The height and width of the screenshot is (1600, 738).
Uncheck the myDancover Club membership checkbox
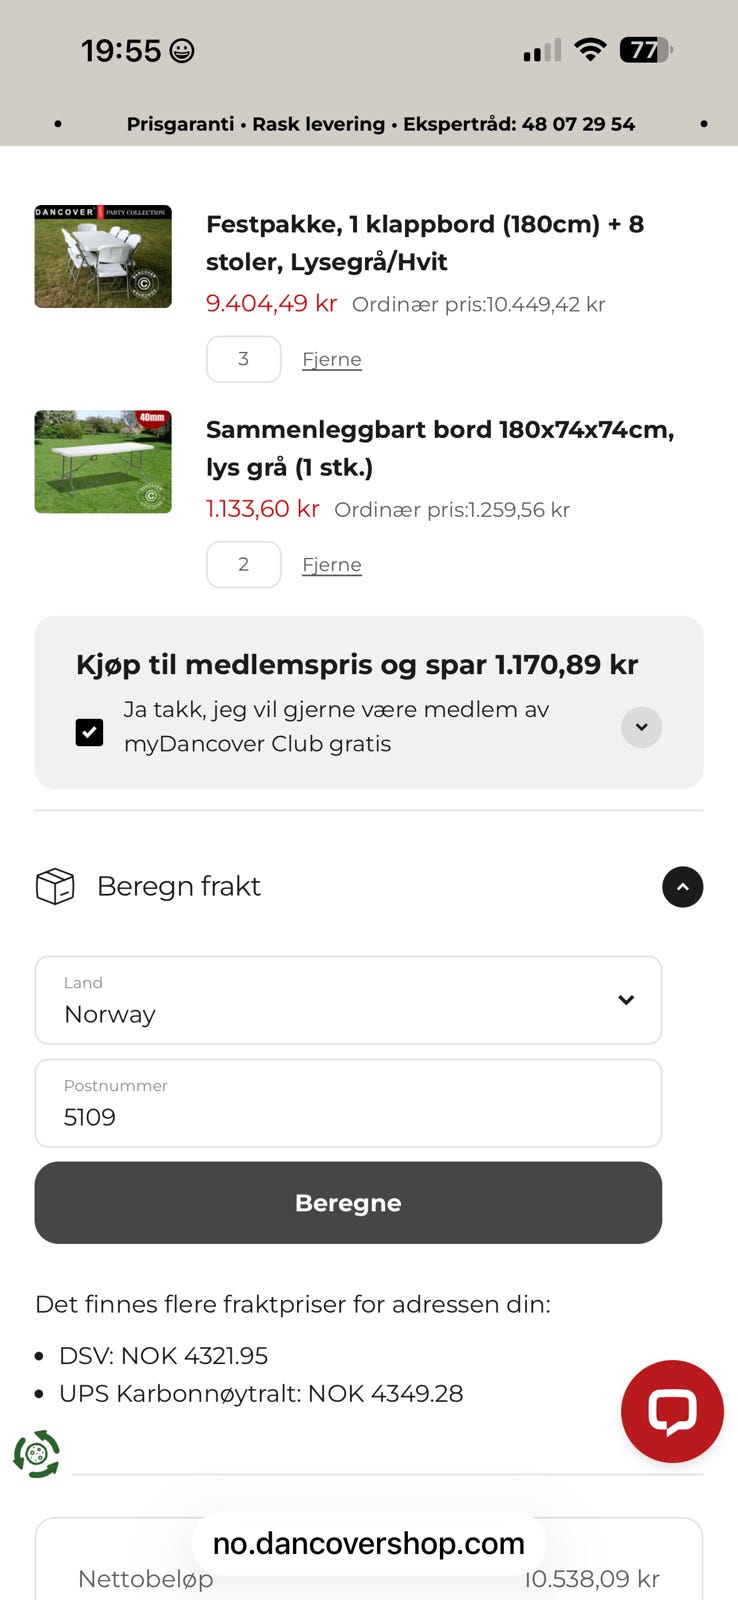click(89, 732)
